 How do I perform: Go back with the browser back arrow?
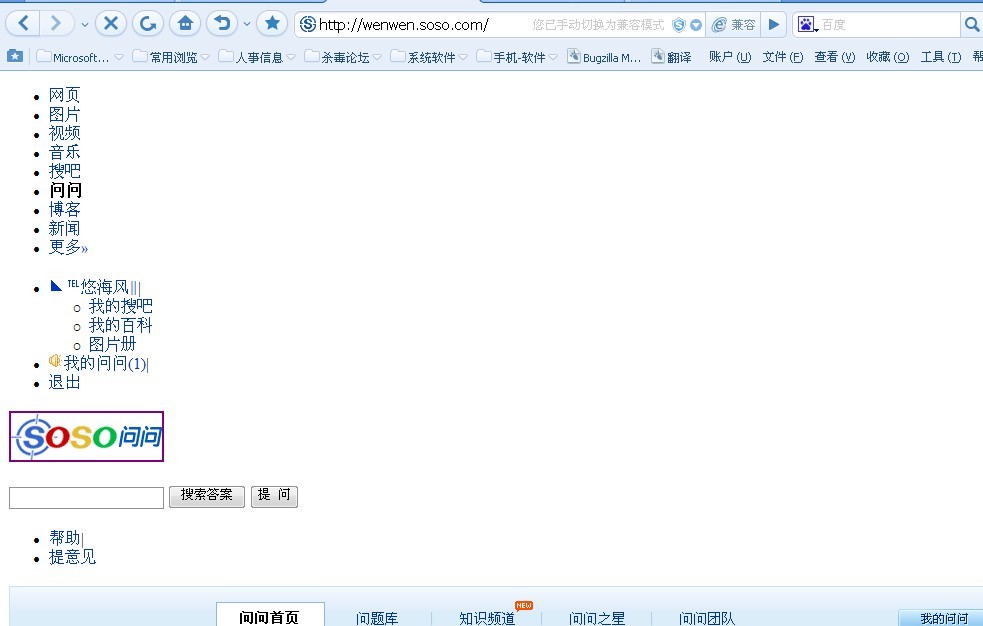tap(23, 24)
